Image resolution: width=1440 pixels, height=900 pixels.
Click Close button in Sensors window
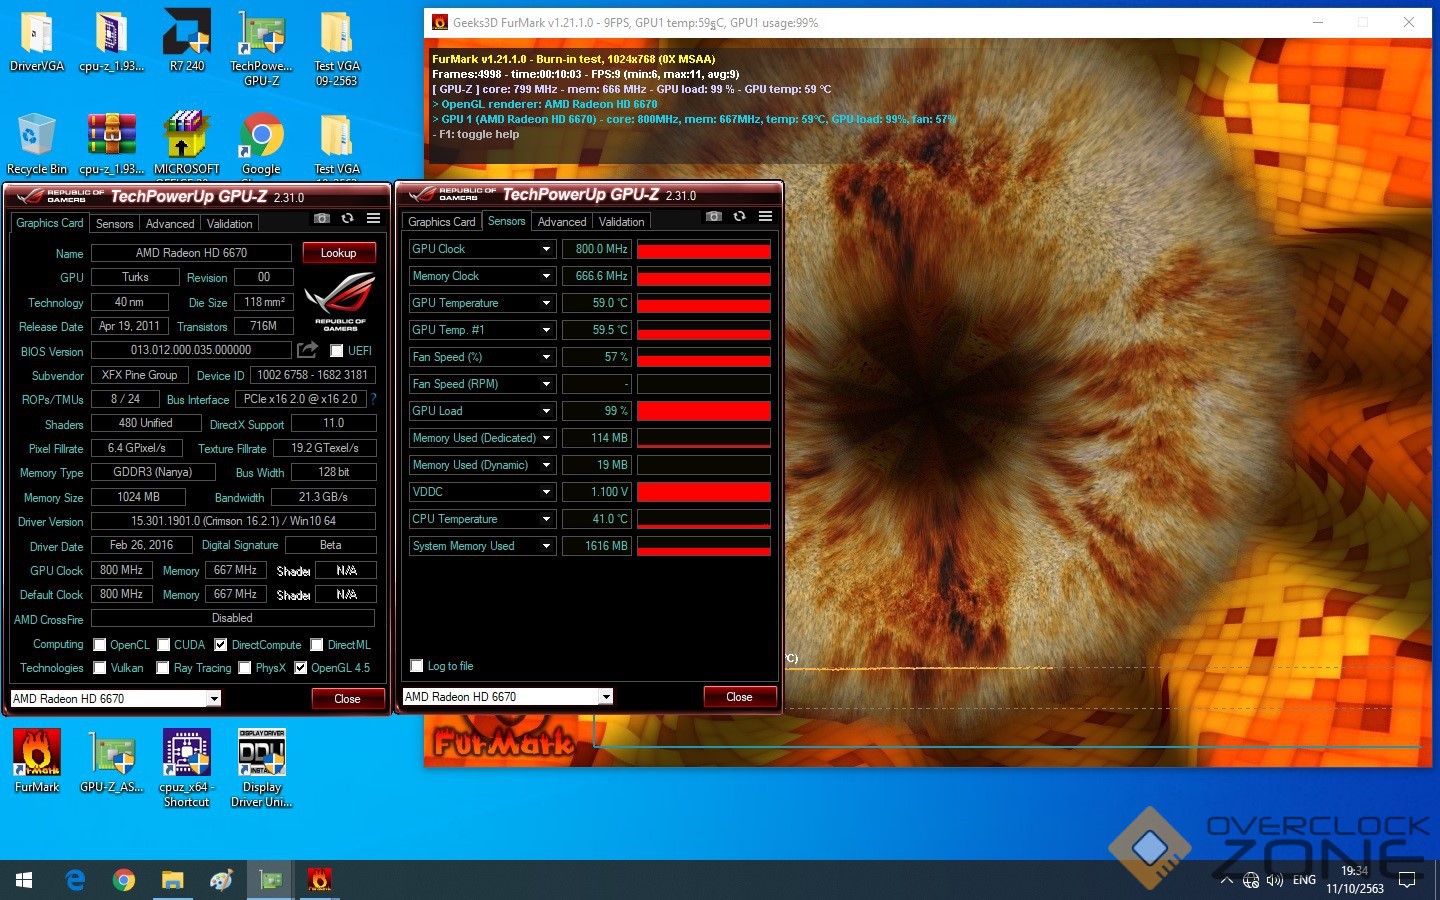click(x=739, y=697)
